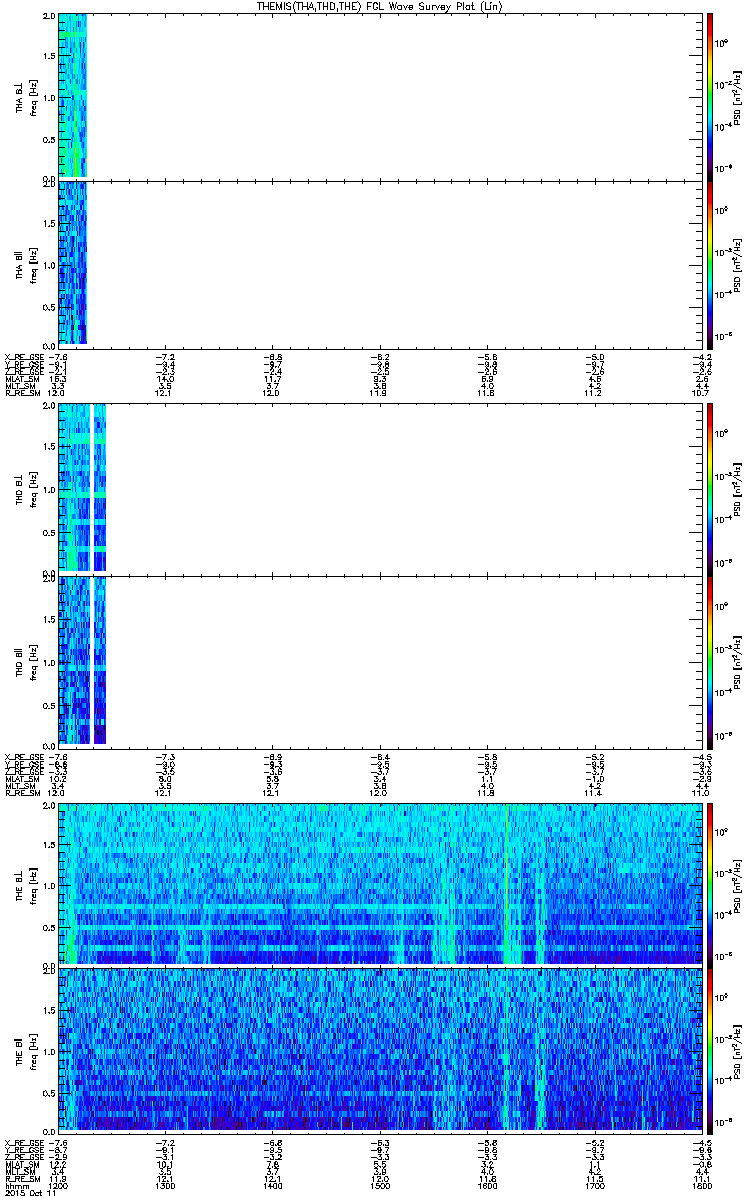Click the 'THE B∥ freq [Hz]' axis label

pos(27,1050)
